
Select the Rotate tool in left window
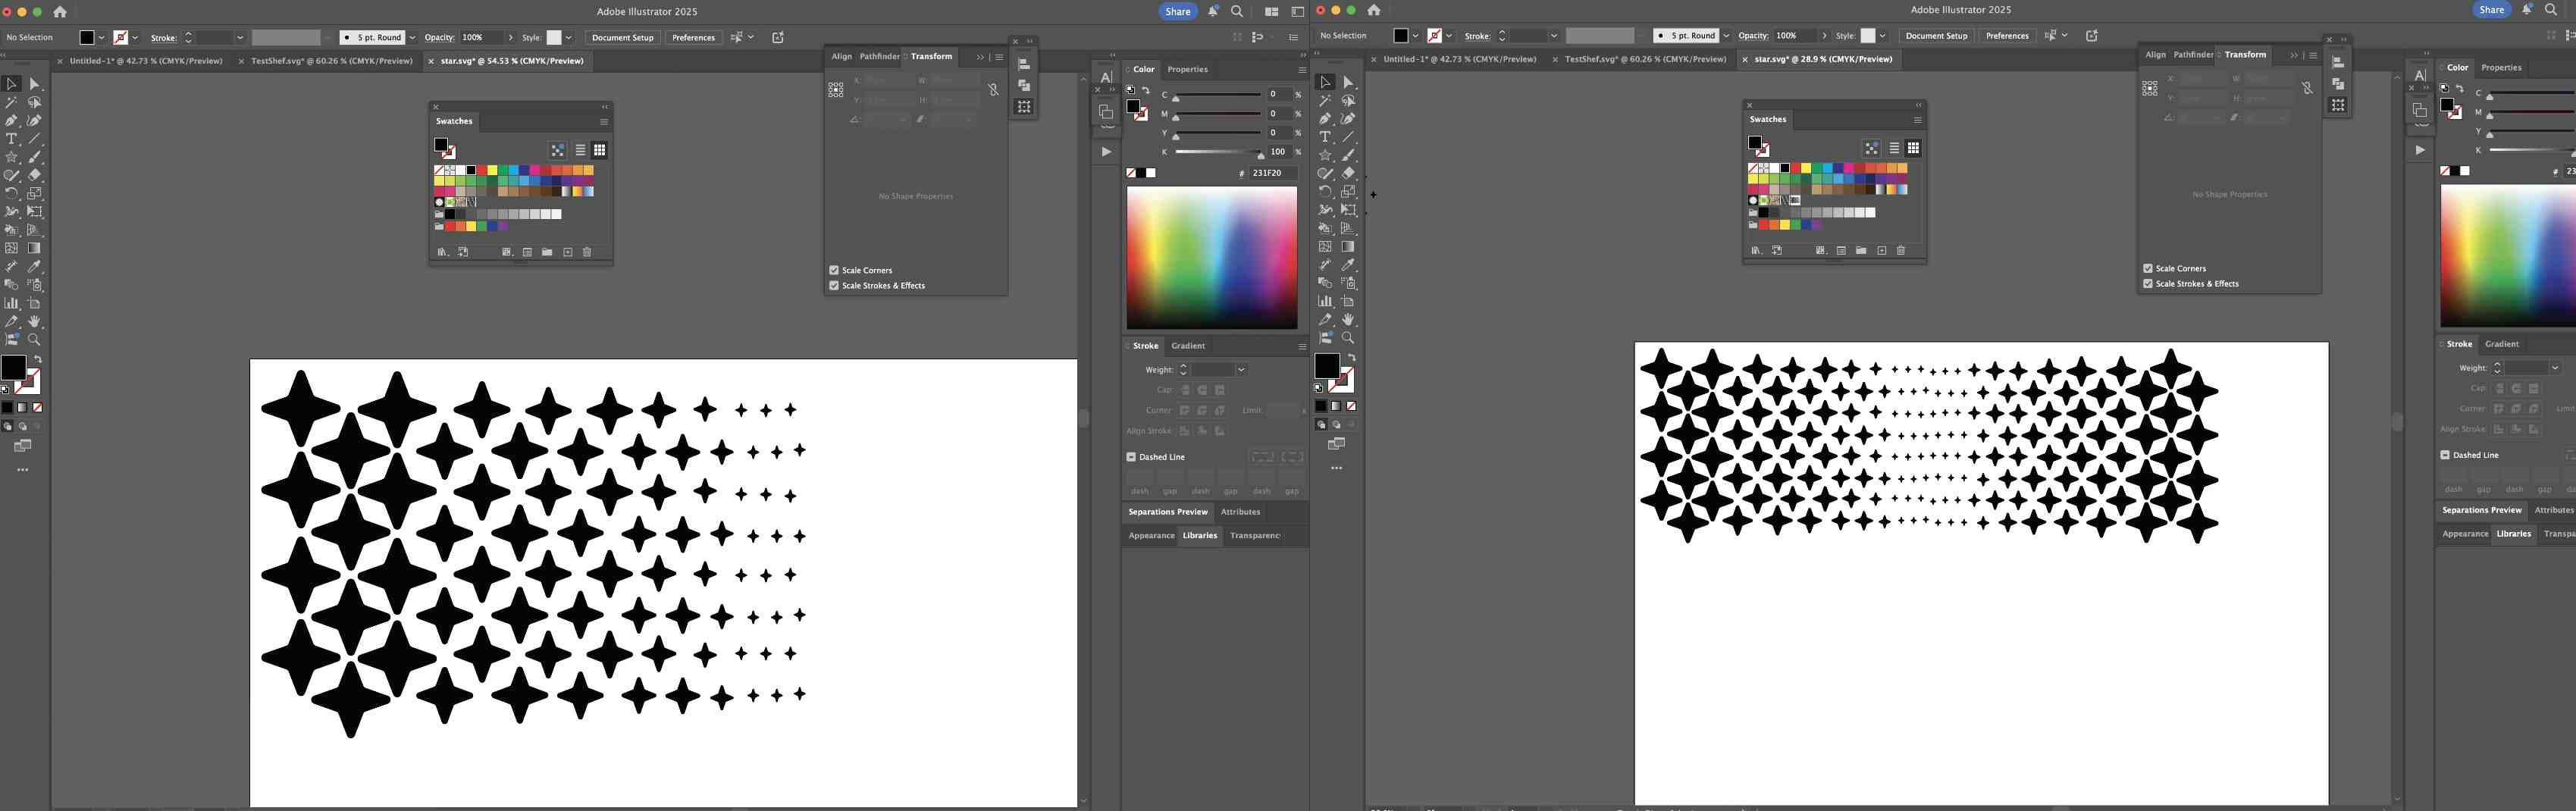tap(12, 193)
